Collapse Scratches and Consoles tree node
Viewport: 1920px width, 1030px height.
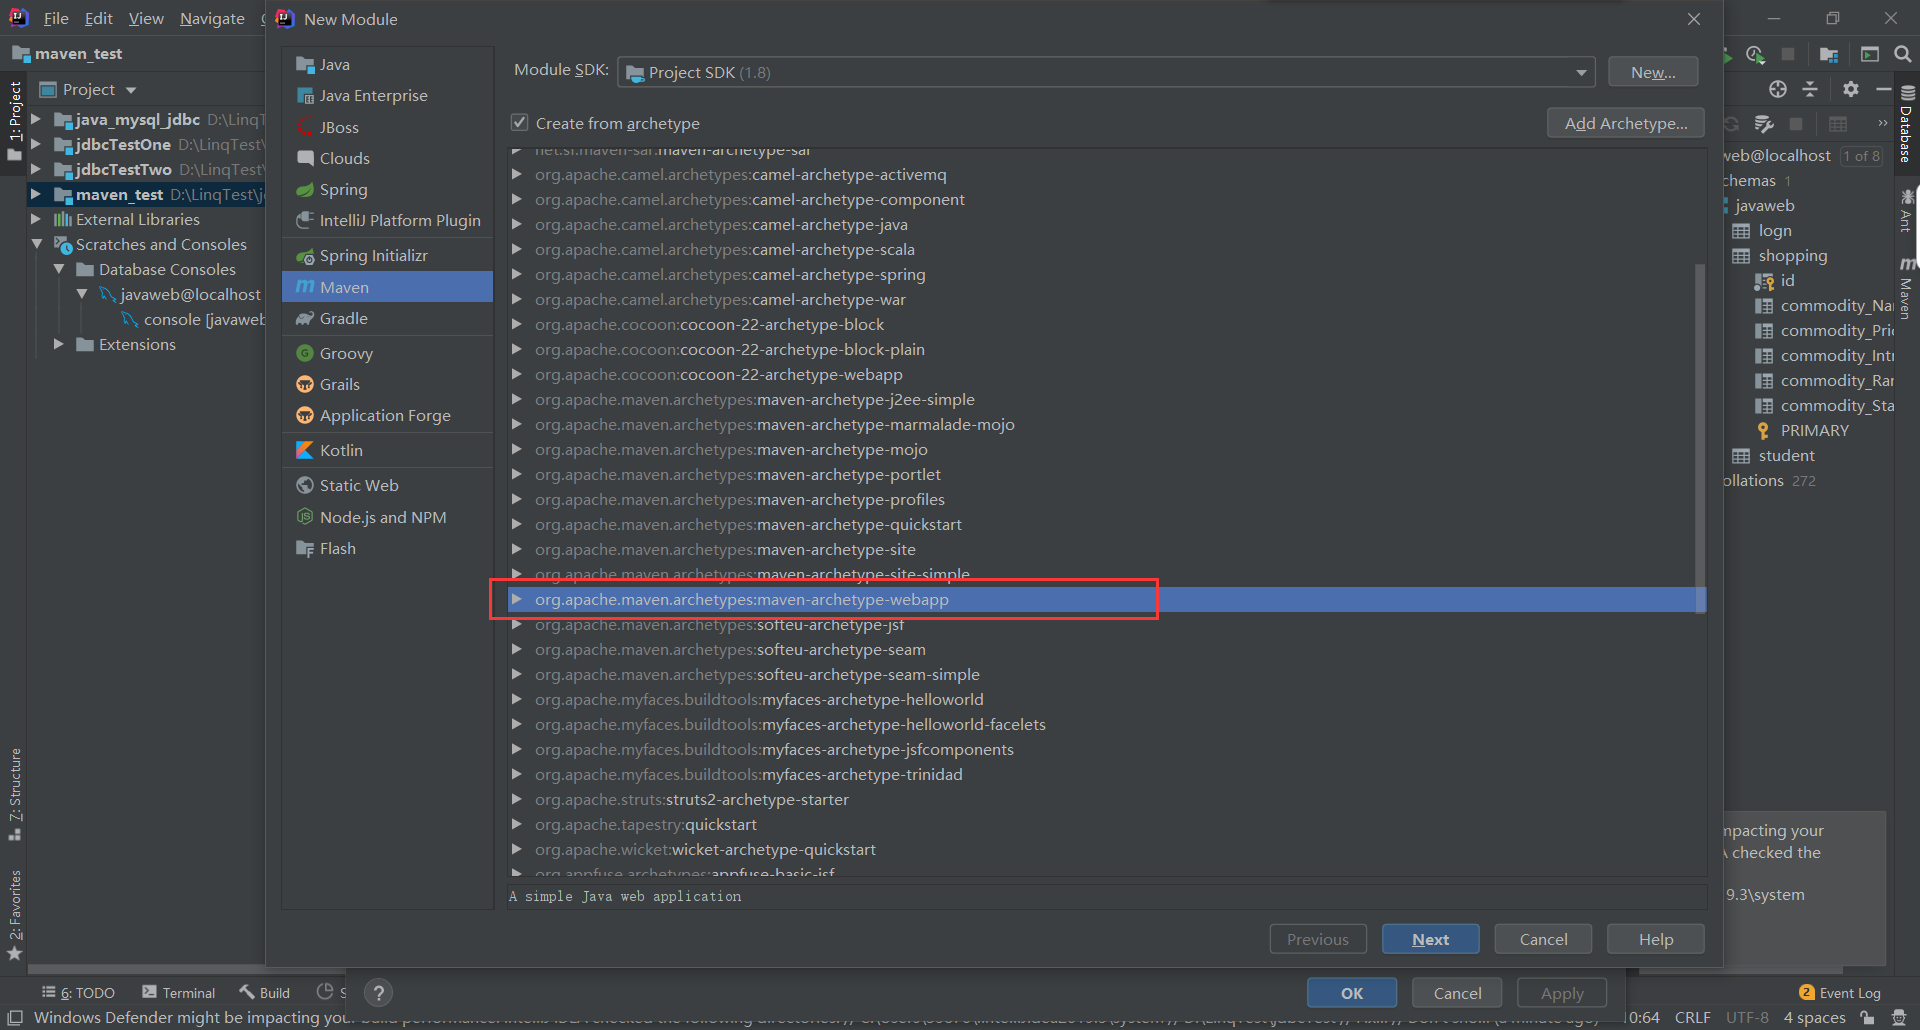pyautogui.click(x=36, y=245)
